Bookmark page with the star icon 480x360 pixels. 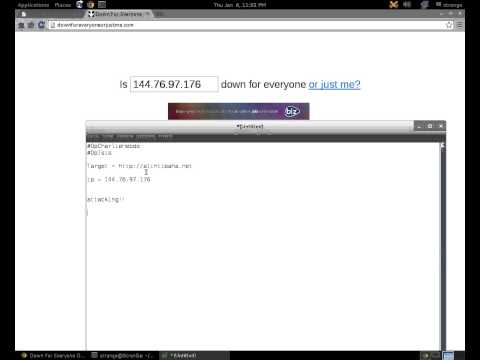click(449, 25)
